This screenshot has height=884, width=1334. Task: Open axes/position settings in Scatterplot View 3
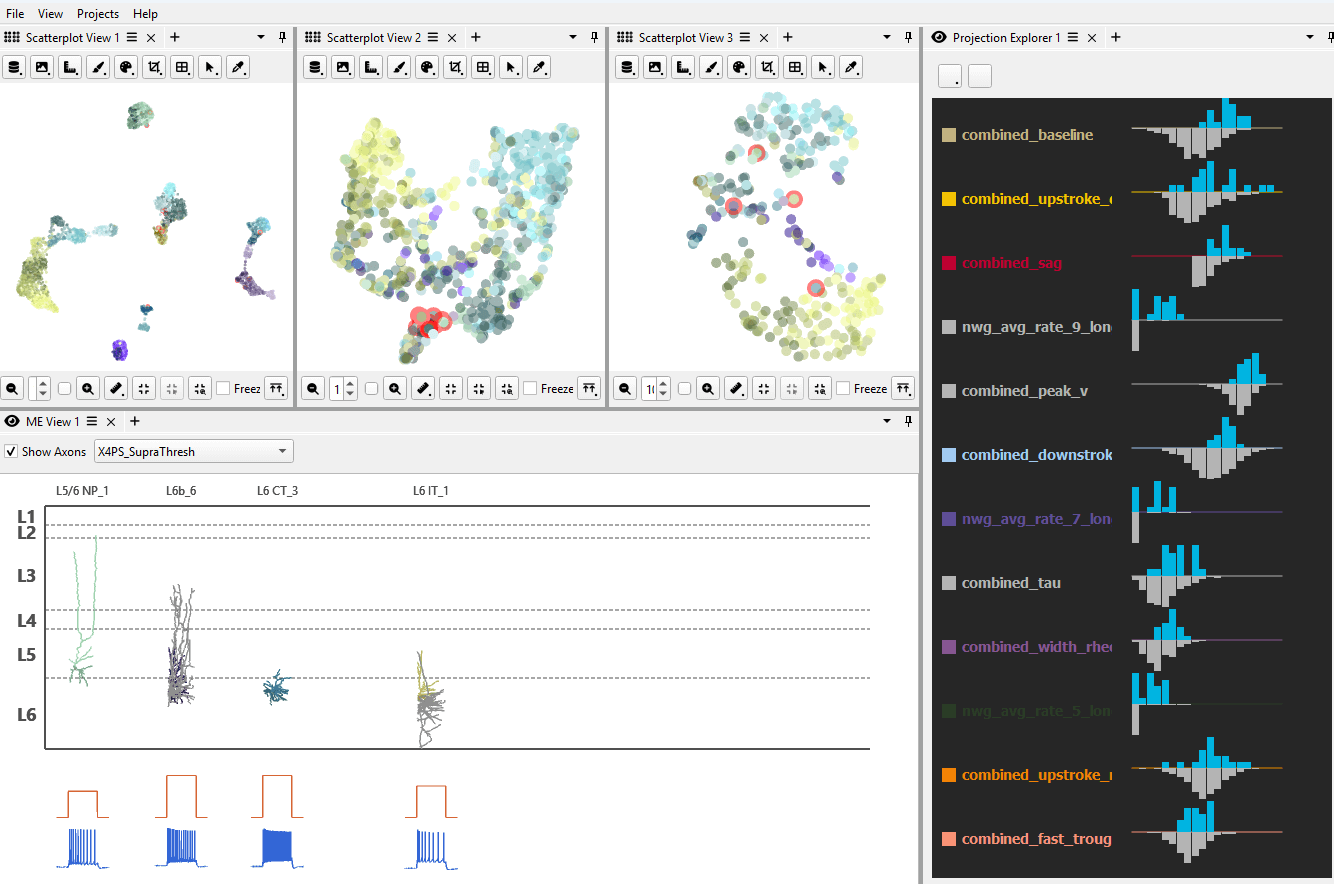point(683,67)
